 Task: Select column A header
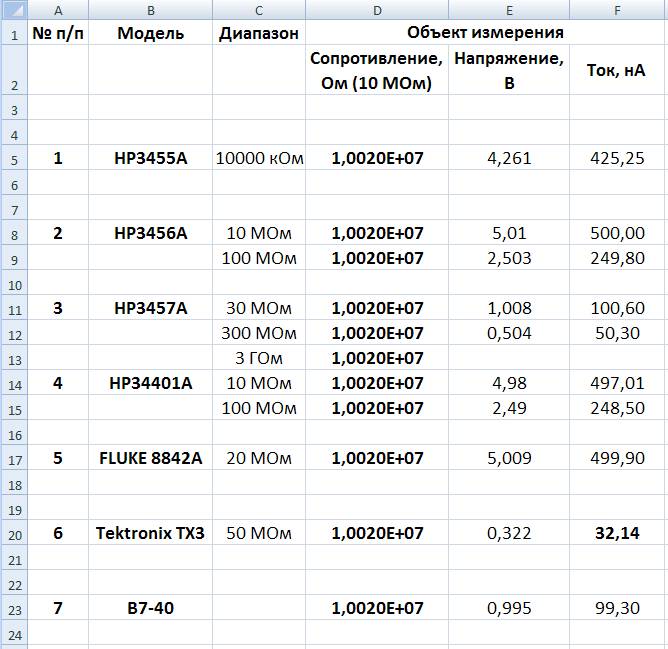(x=58, y=10)
